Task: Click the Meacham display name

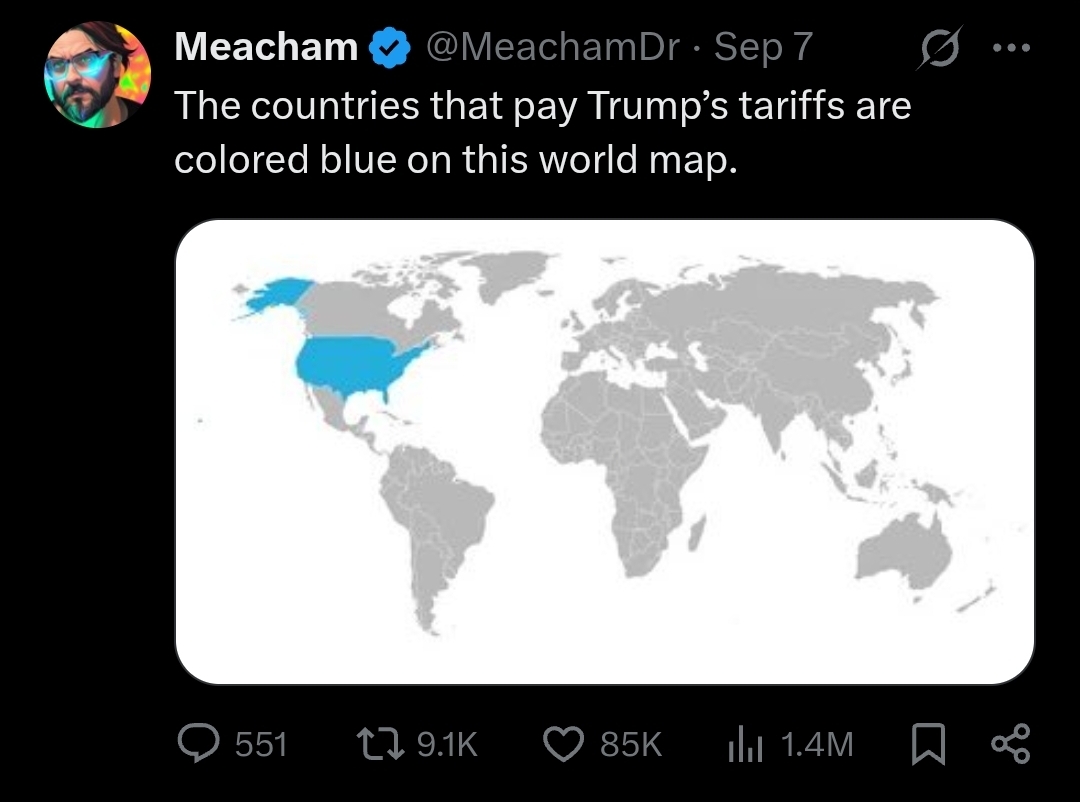Action: 266,46
